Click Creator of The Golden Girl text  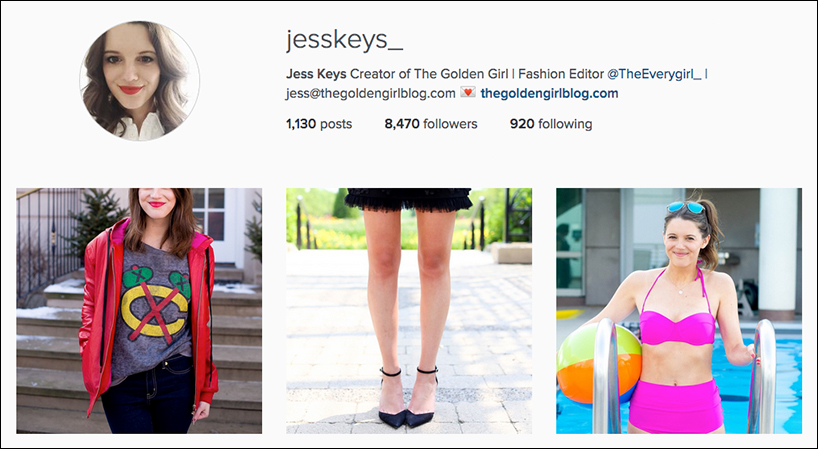coord(428,74)
